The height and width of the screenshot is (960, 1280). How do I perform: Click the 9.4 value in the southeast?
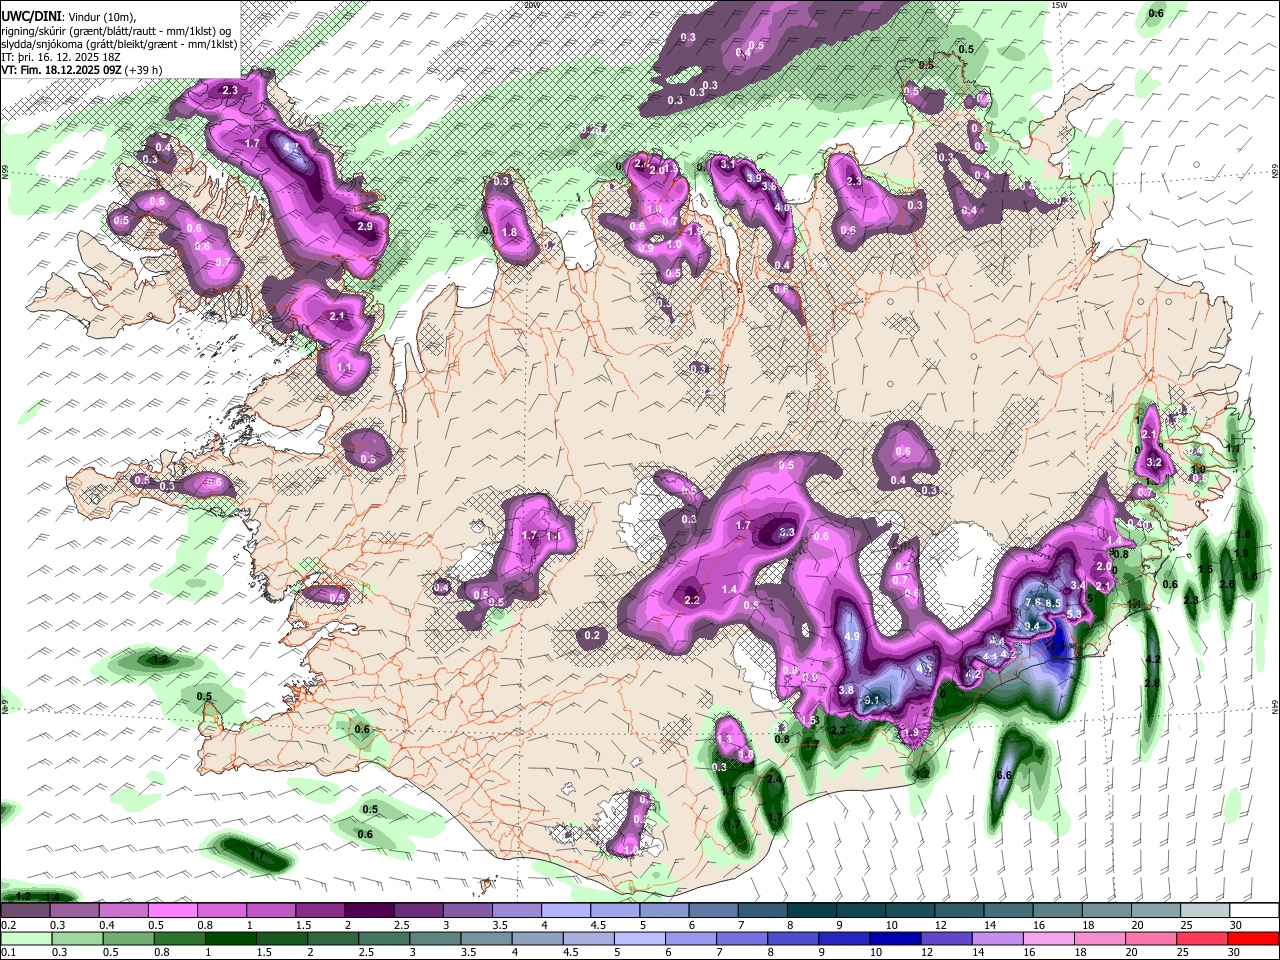click(x=1033, y=626)
